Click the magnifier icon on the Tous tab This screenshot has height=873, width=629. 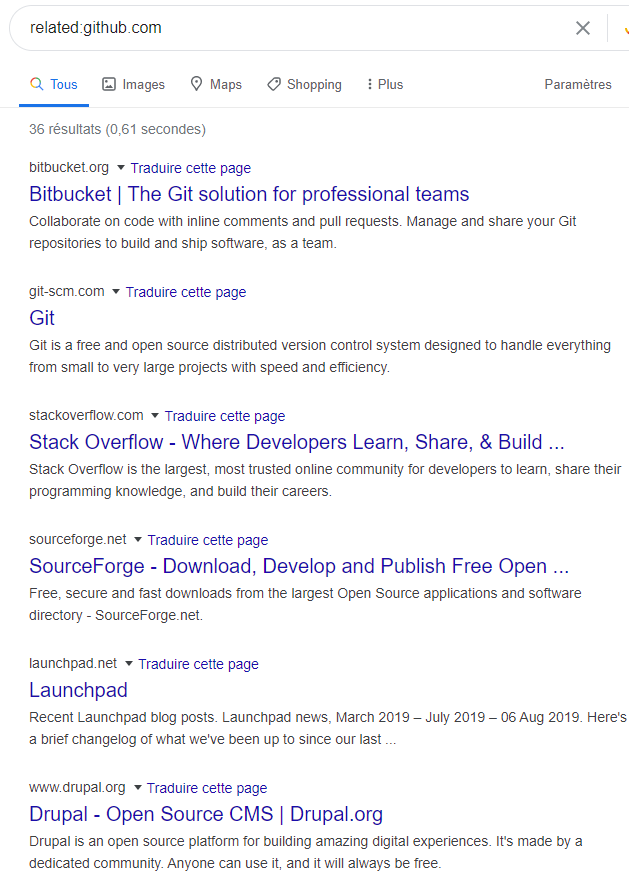[36, 84]
